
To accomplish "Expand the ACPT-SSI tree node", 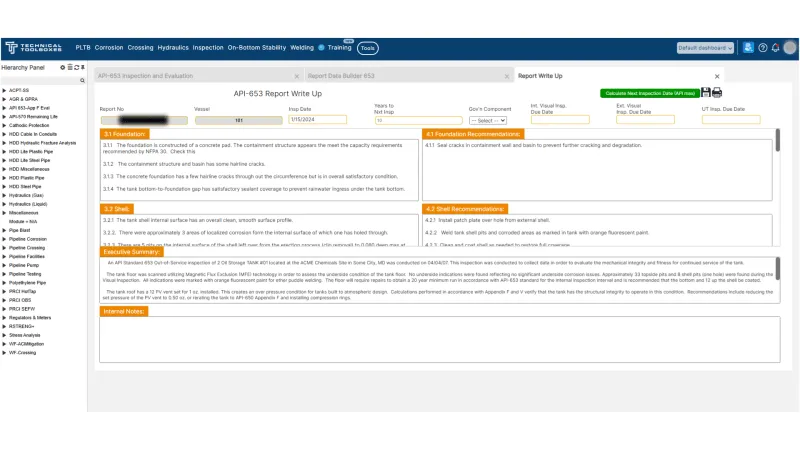I will tap(4, 90).
